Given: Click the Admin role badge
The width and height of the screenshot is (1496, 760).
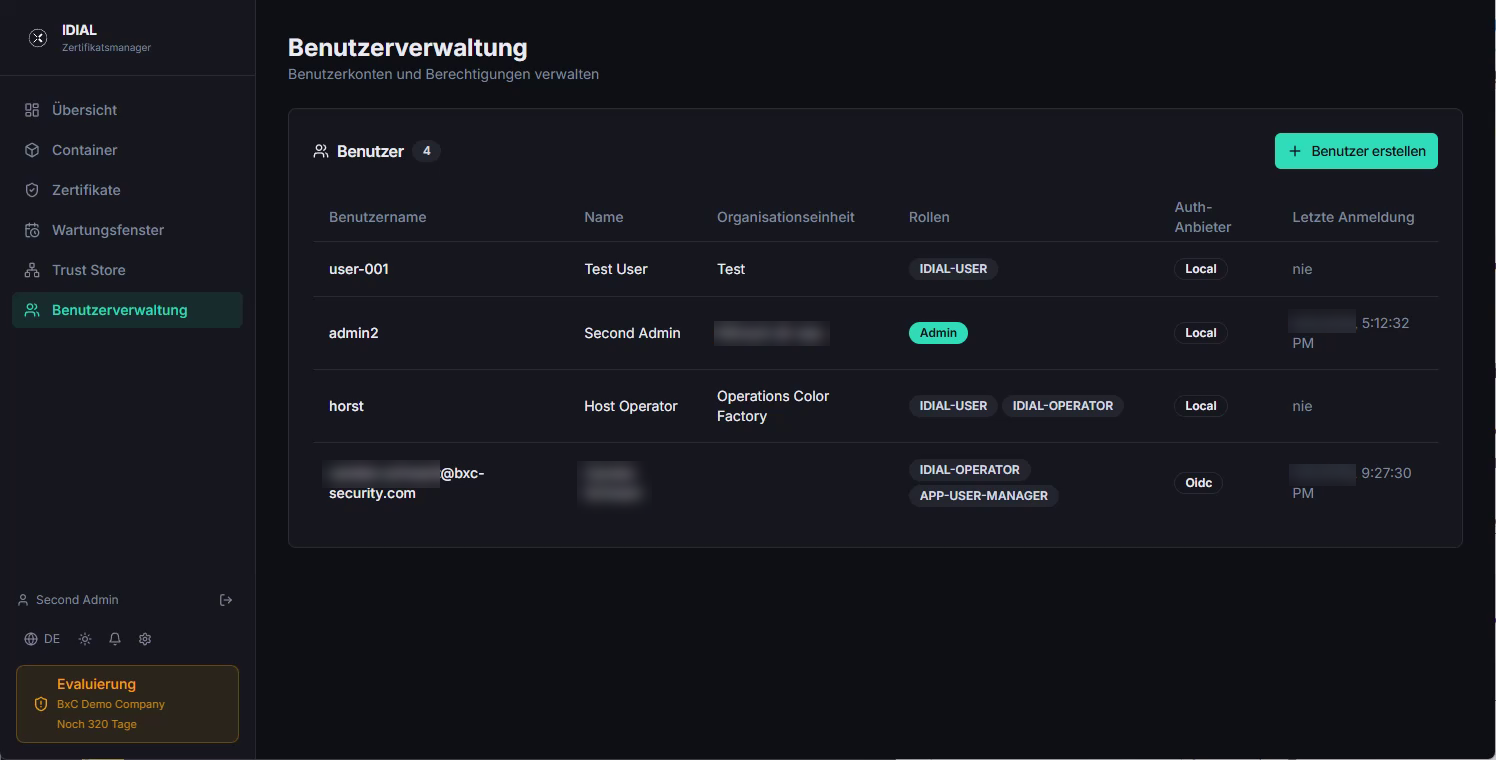Looking at the screenshot, I should (x=938, y=333).
